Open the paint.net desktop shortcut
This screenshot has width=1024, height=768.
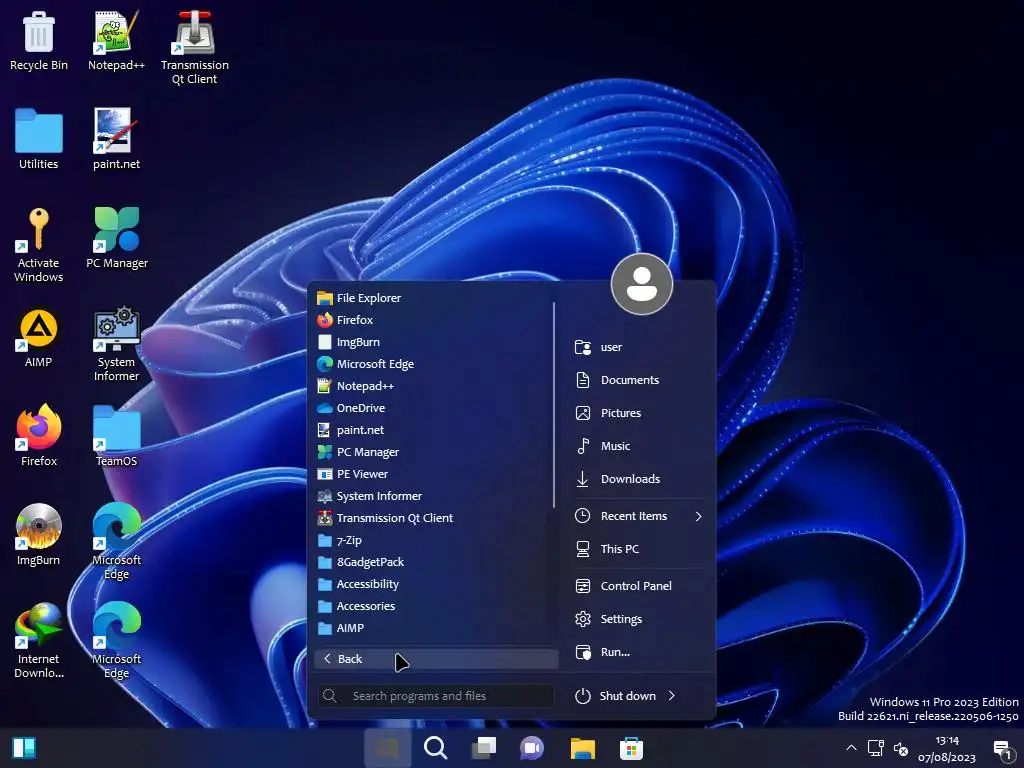click(116, 139)
